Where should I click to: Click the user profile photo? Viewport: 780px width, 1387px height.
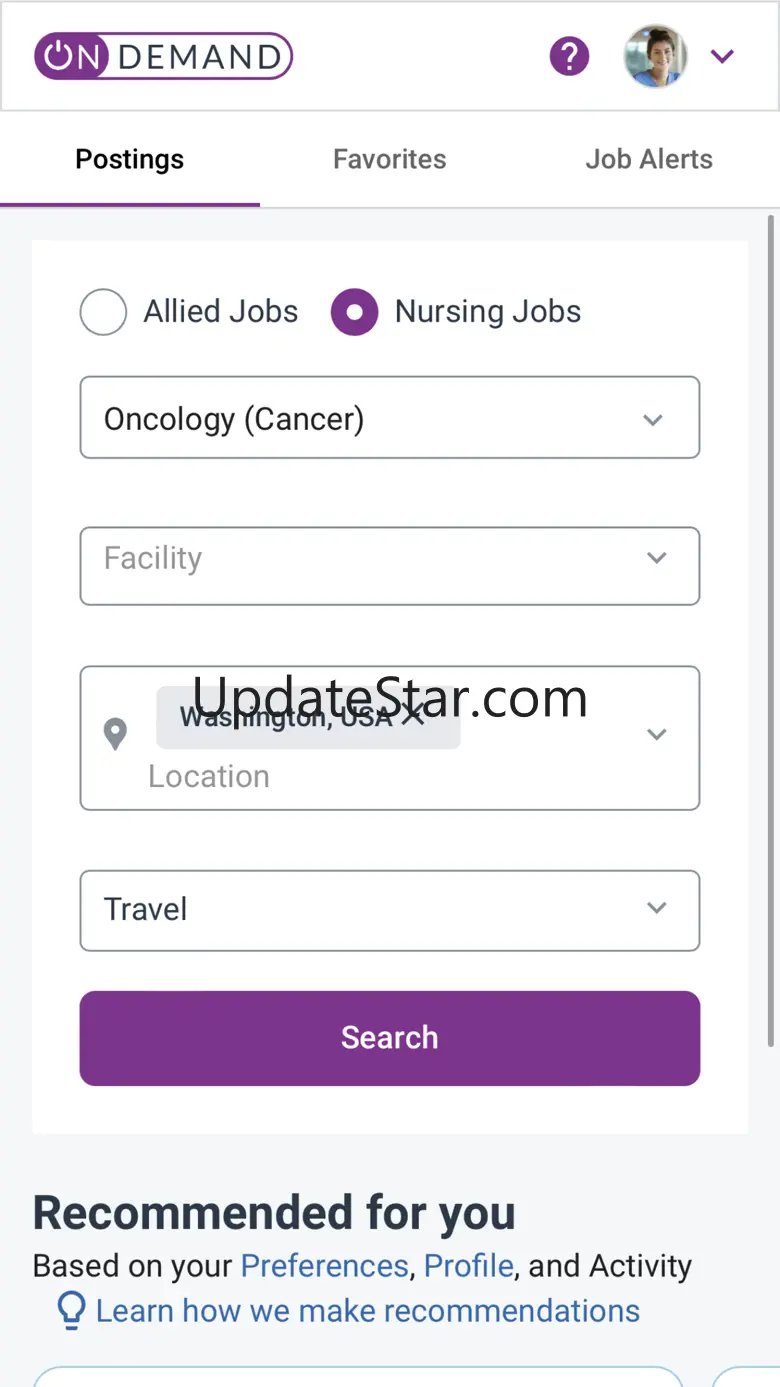coord(655,56)
